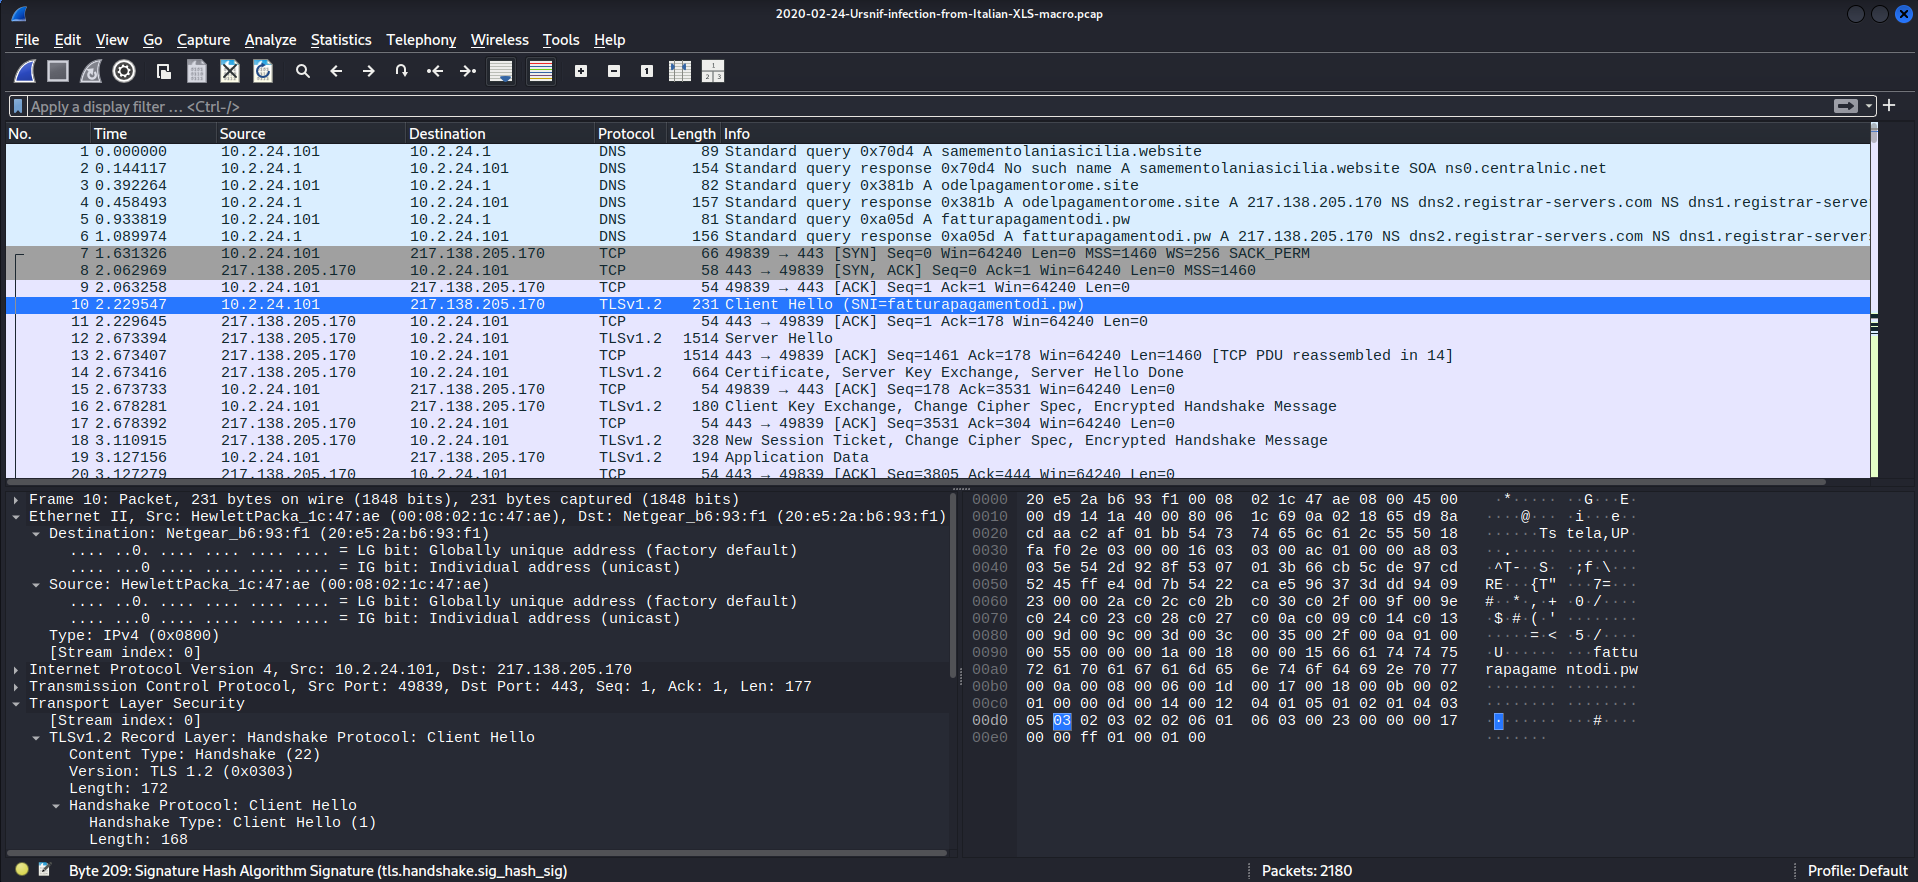Open the display filter bookmark menu
Screen dimensions: 1918x882
coord(17,106)
